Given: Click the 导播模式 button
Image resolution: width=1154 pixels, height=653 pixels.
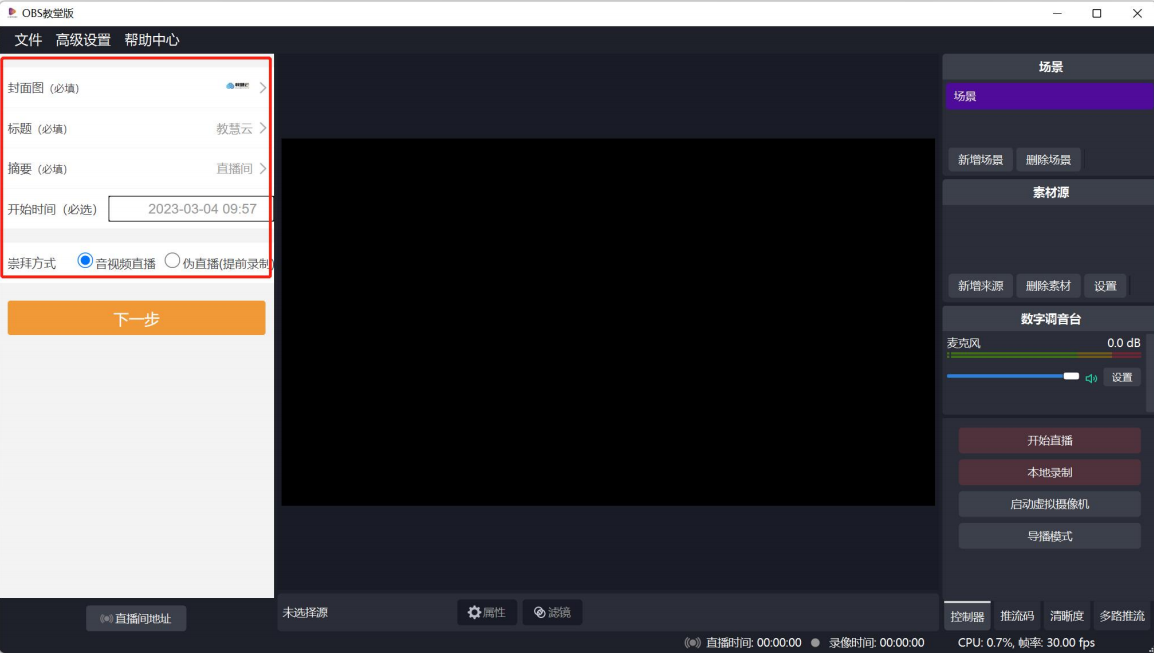Looking at the screenshot, I should pyautogui.click(x=1049, y=535).
